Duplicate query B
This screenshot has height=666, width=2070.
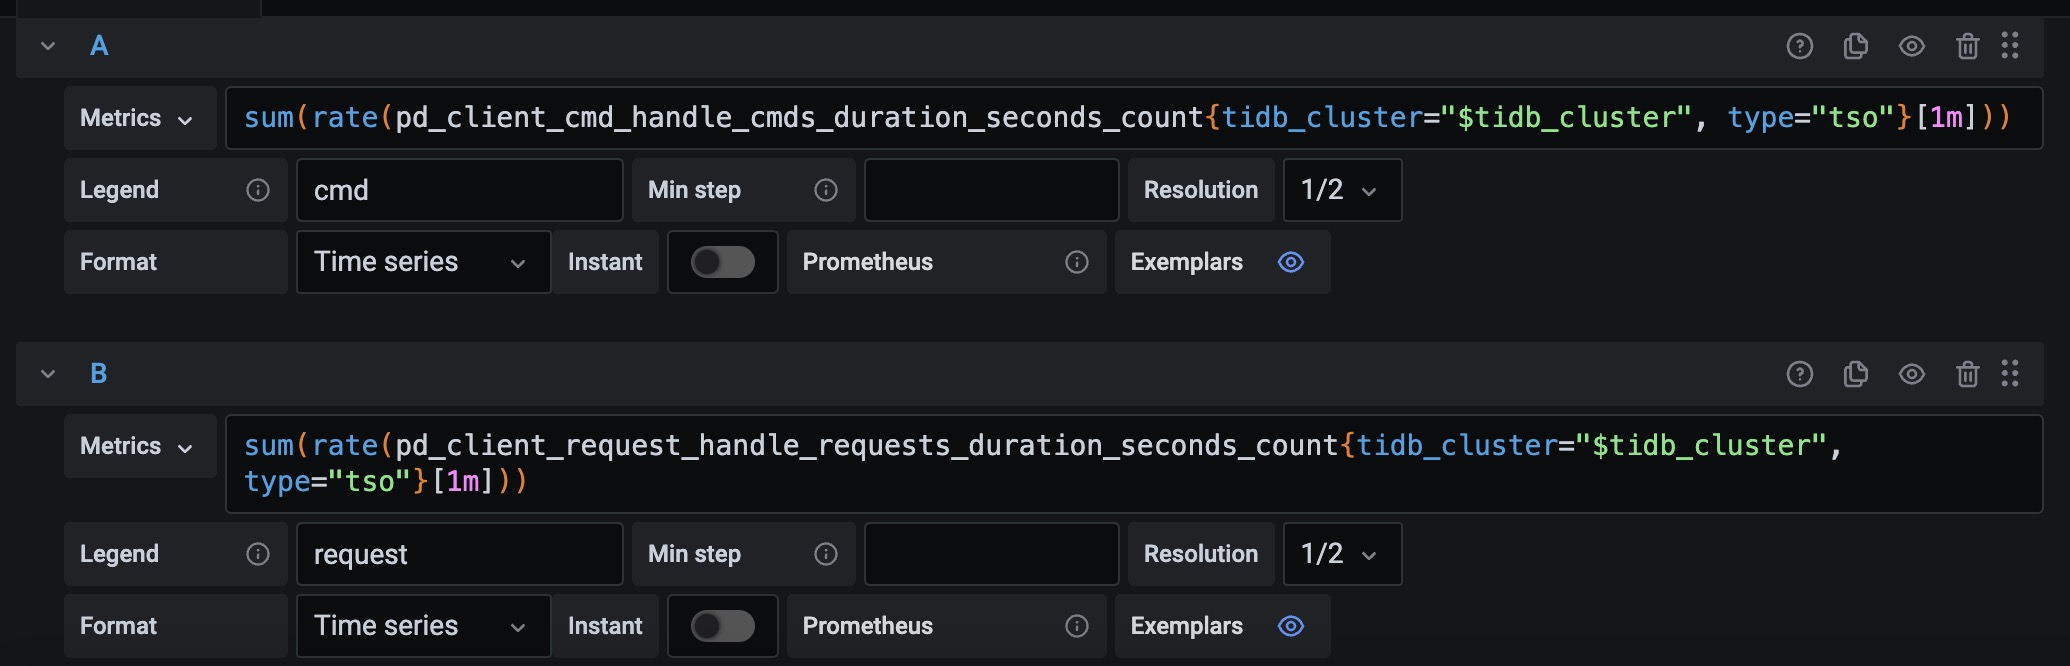pyautogui.click(x=1855, y=374)
